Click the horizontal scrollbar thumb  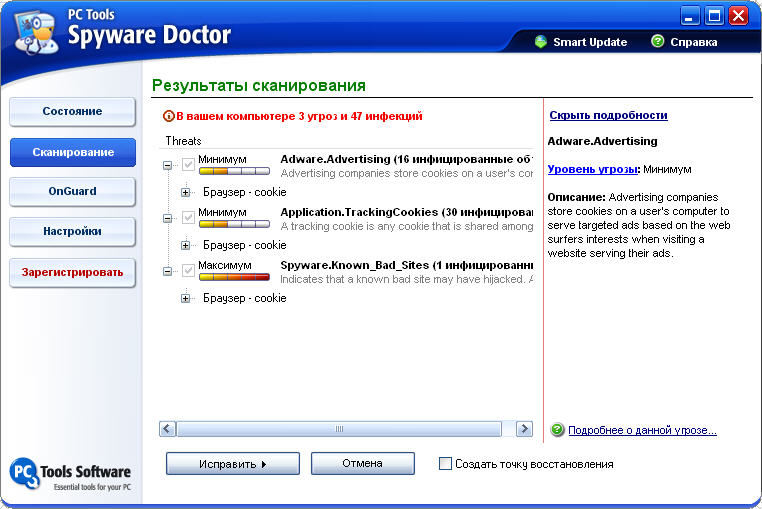(x=339, y=429)
